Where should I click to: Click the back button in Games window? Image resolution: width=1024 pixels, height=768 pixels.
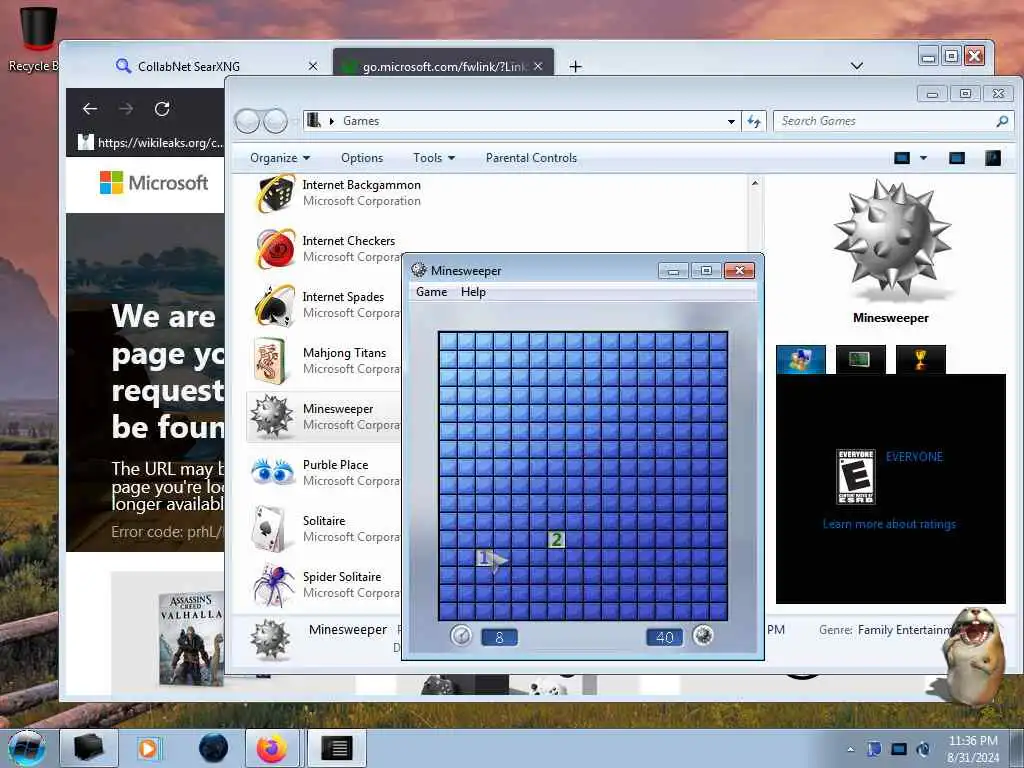[248, 121]
